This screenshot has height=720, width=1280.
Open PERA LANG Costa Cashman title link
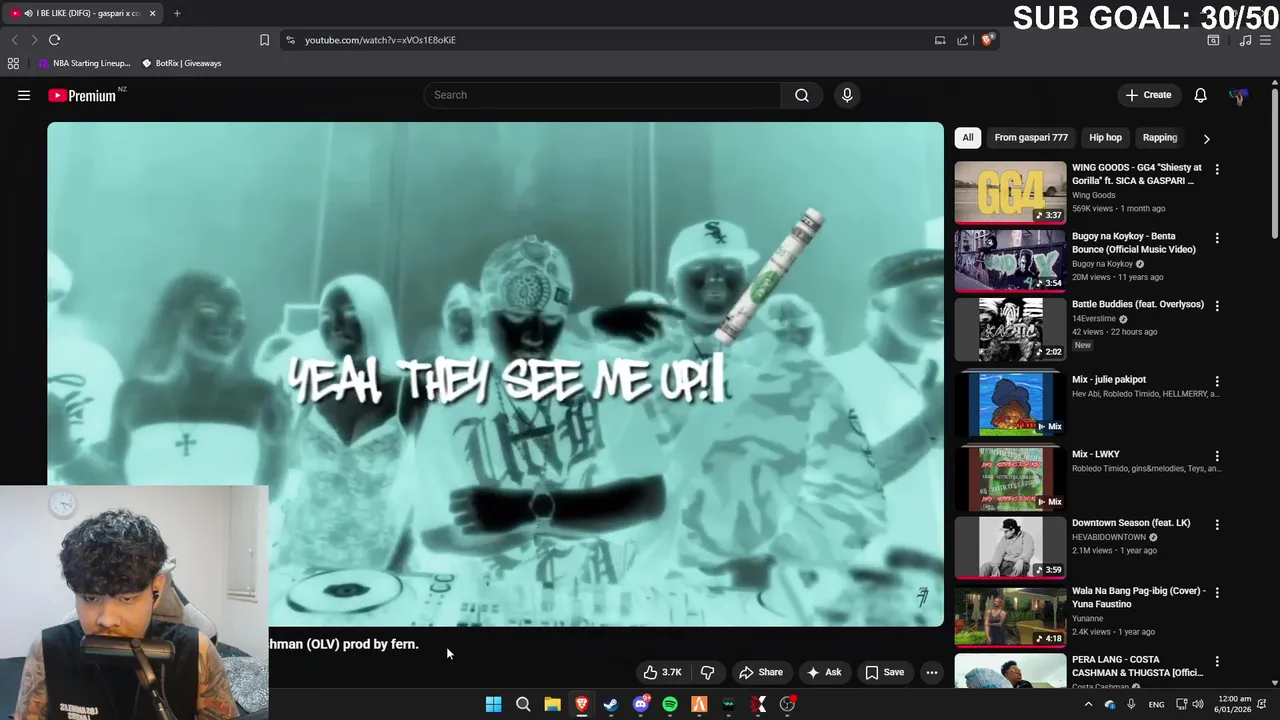[1137, 666]
